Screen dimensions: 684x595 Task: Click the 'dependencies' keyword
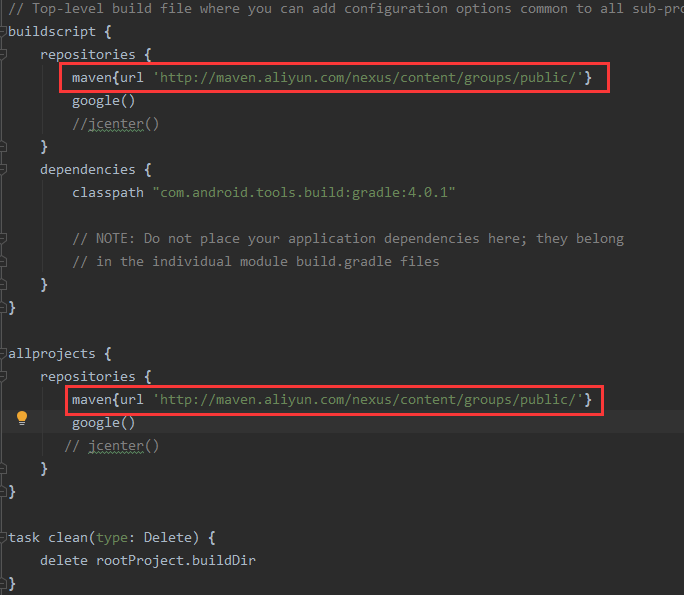(88, 170)
